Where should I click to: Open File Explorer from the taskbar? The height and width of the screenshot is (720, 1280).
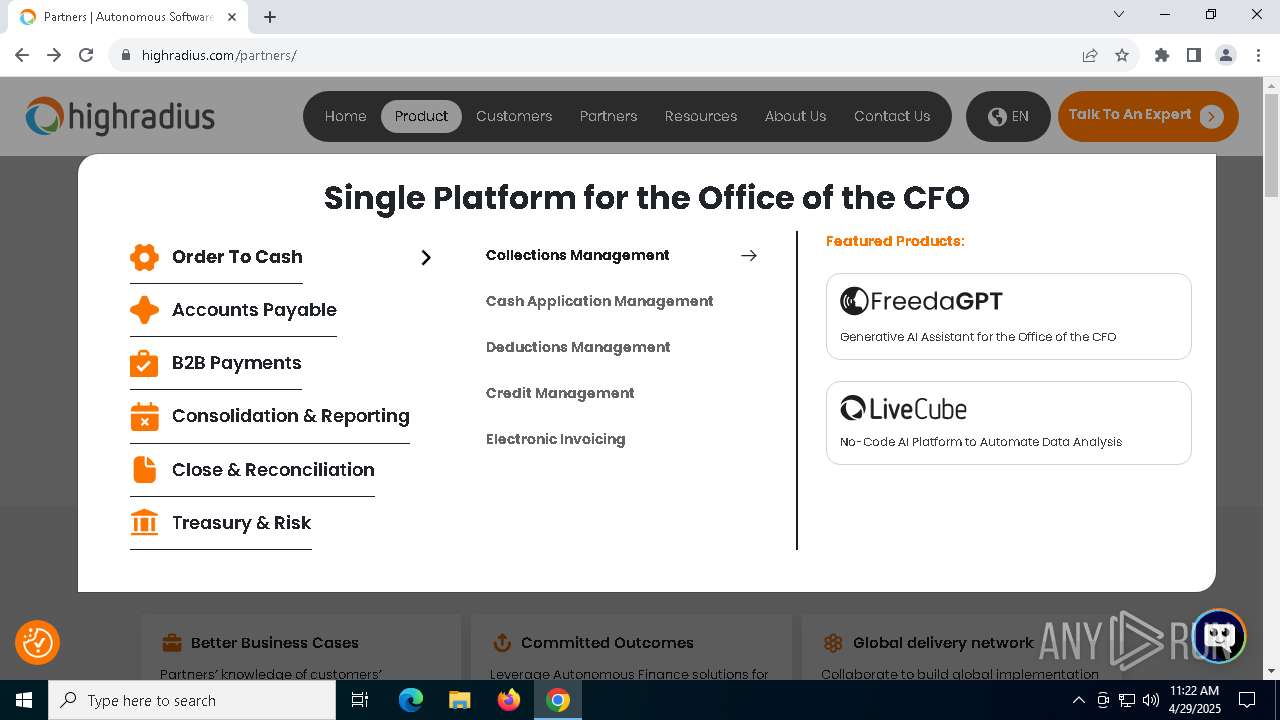(460, 700)
